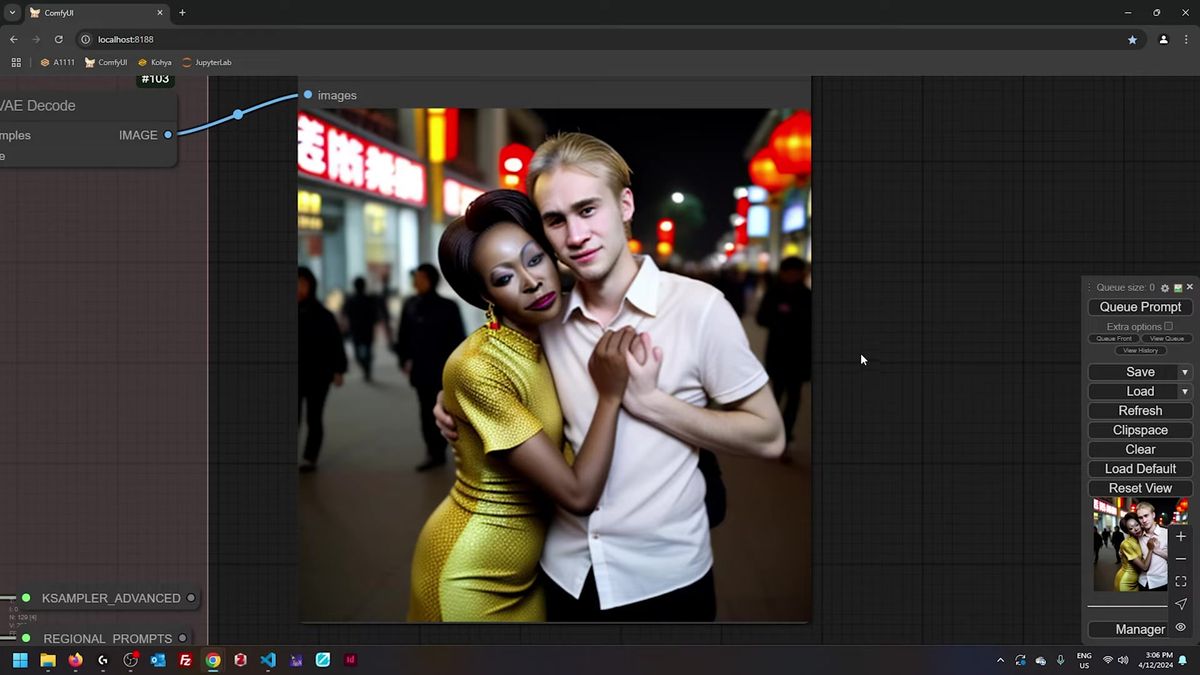The image size is (1200, 675).
Task: Show hidden system tray icons
Action: [x=1000, y=660]
